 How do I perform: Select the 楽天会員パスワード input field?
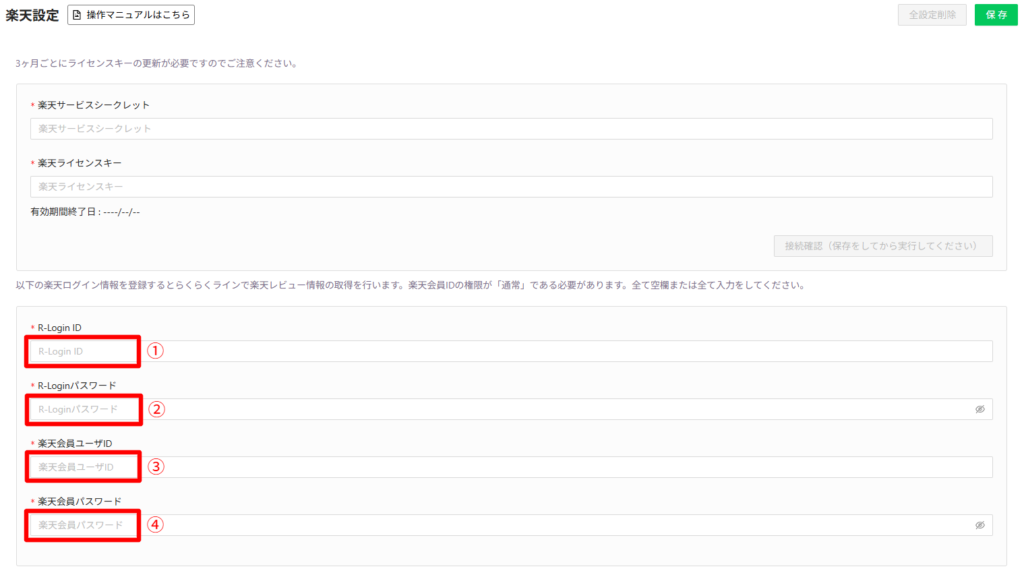(511, 525)
